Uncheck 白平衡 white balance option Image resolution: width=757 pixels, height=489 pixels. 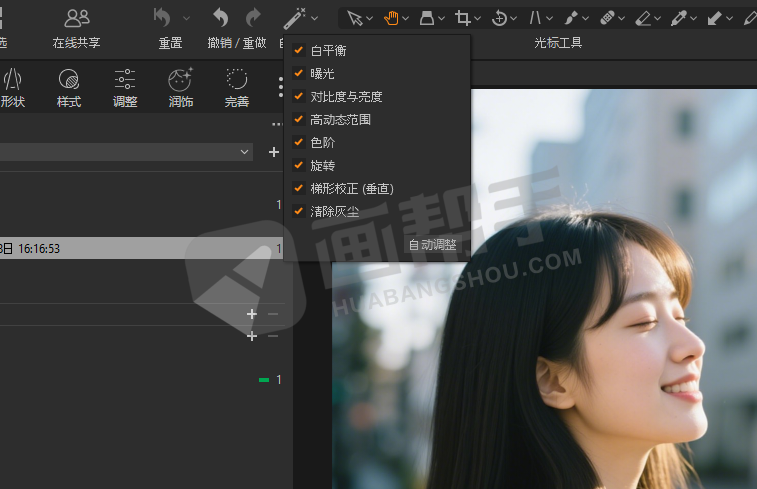[299, 50]
